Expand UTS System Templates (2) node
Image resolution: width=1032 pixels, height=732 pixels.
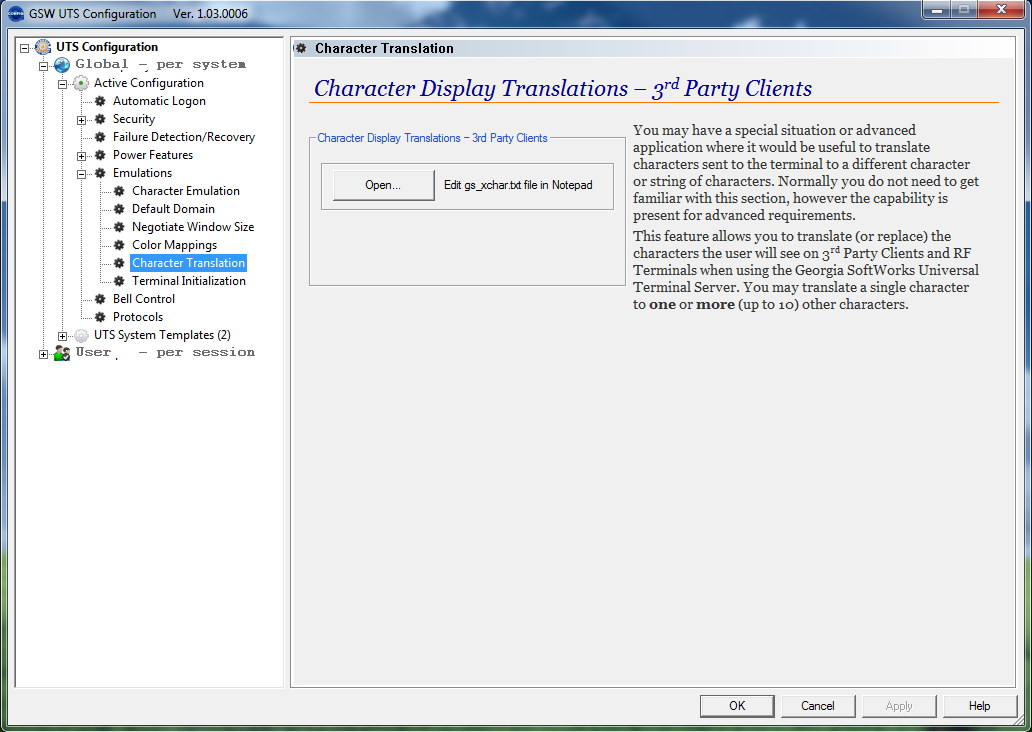[63, 336]
